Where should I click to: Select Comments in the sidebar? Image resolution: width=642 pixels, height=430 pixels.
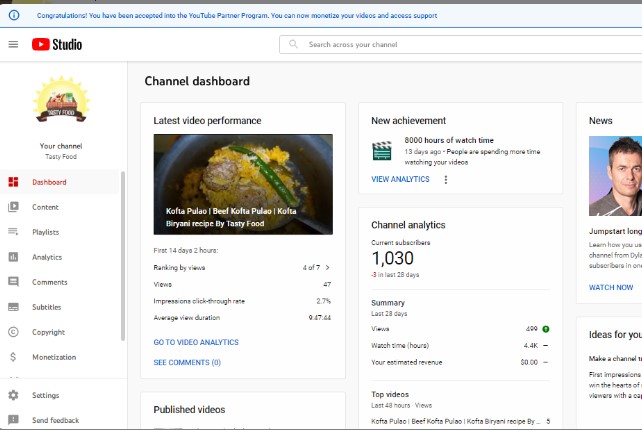click(x=60, y=282)
